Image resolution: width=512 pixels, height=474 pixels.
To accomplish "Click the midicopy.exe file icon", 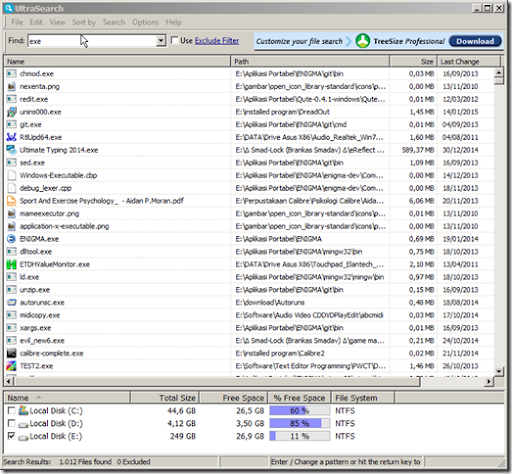I will (11, 315).
